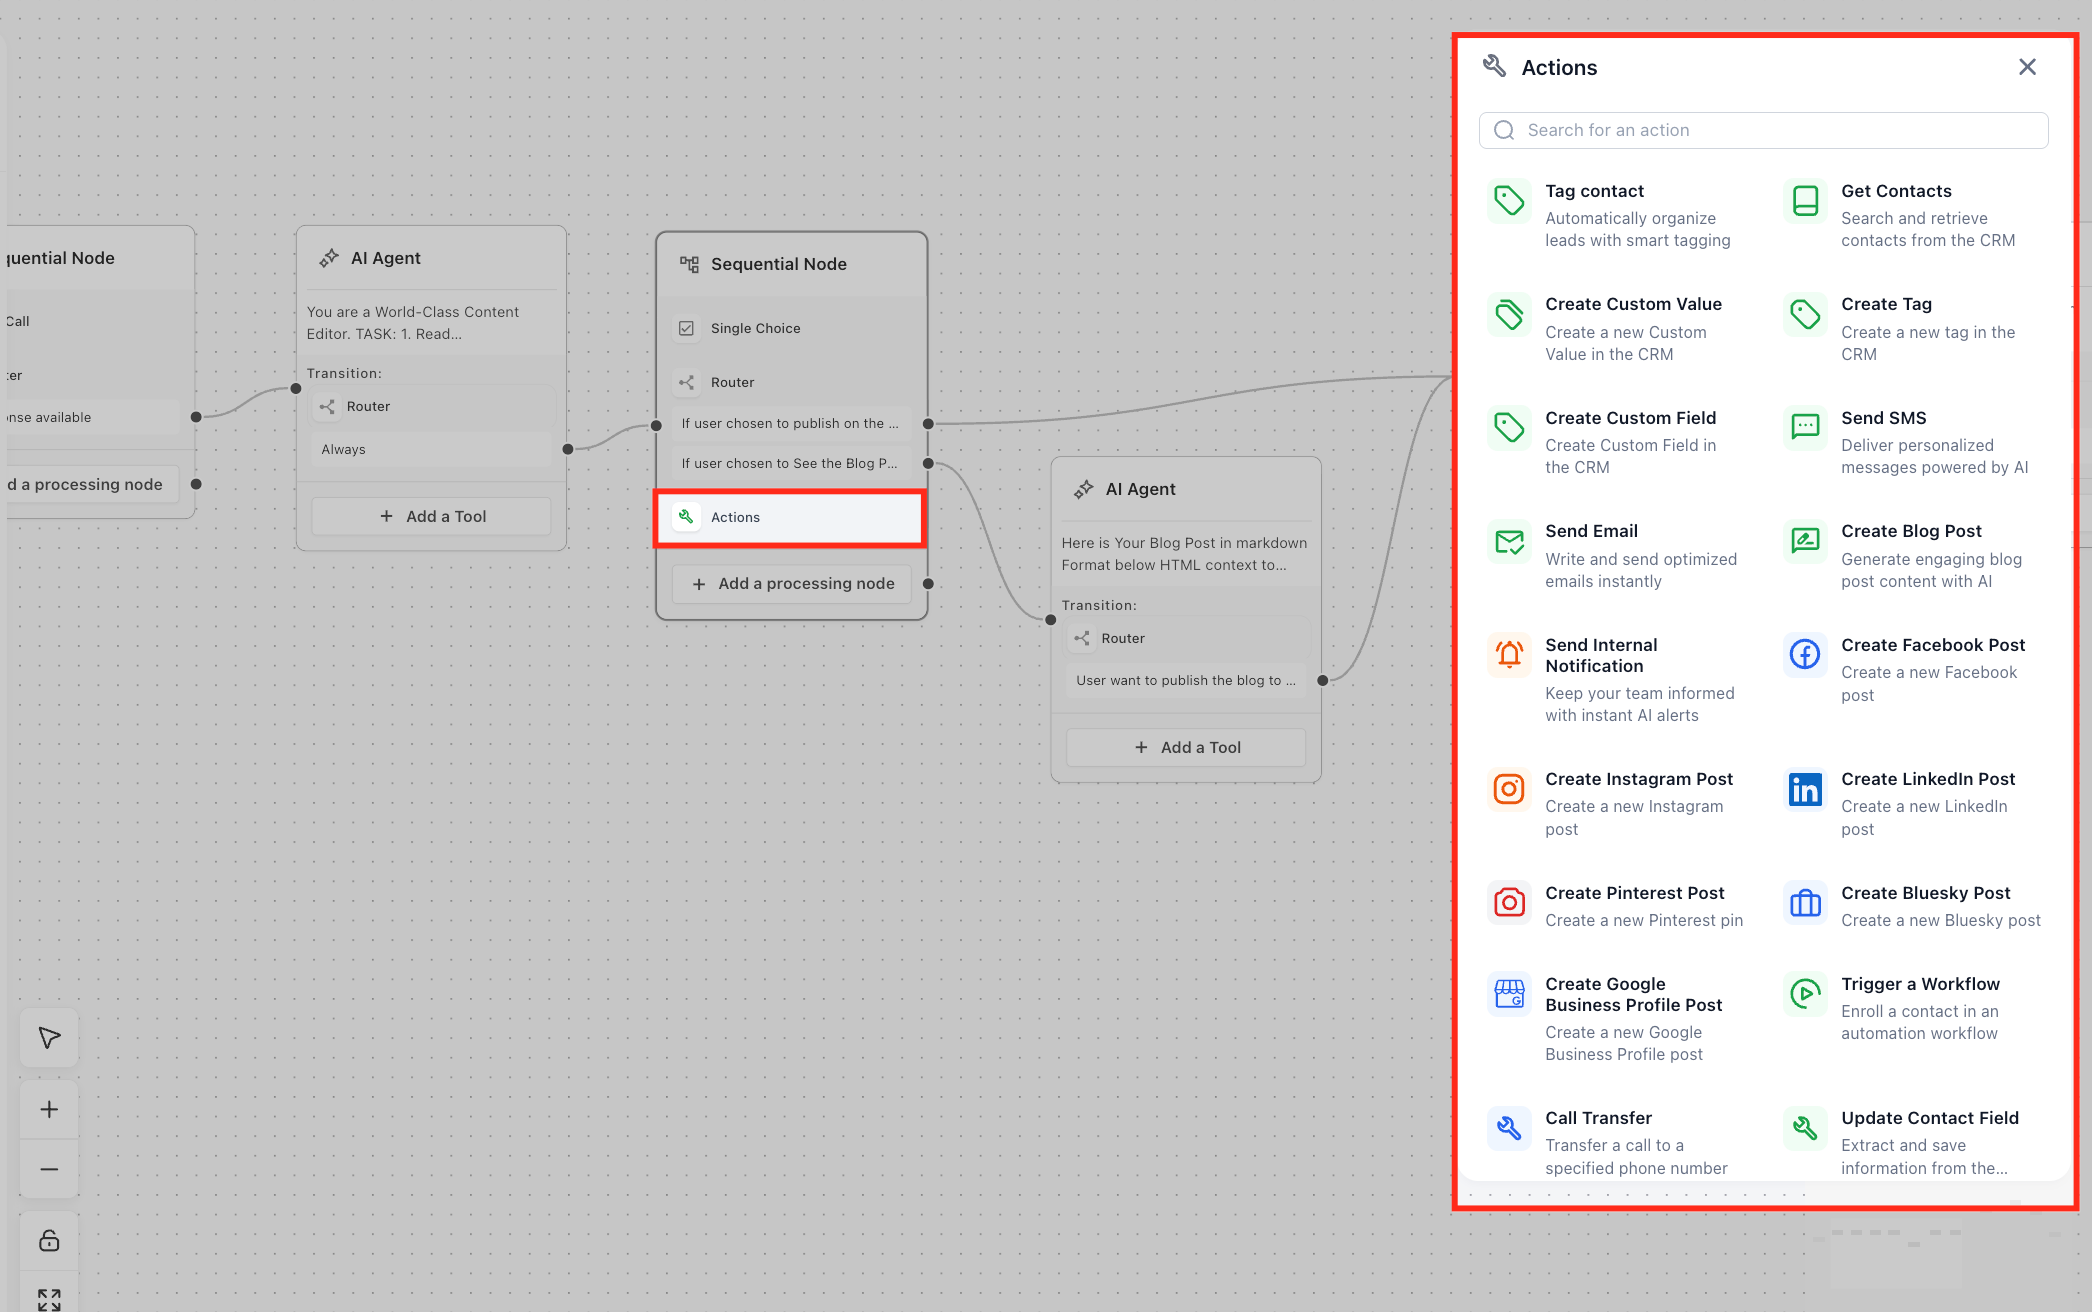
Task: Open the 'Here is Your Blog Post' prompt text
Action: [1184, 554]
